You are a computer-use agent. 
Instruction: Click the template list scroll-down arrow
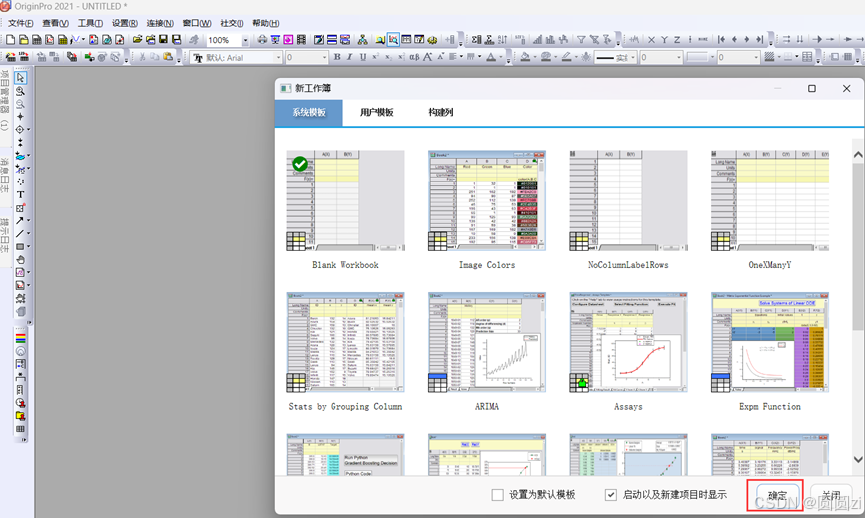(858, 460)
